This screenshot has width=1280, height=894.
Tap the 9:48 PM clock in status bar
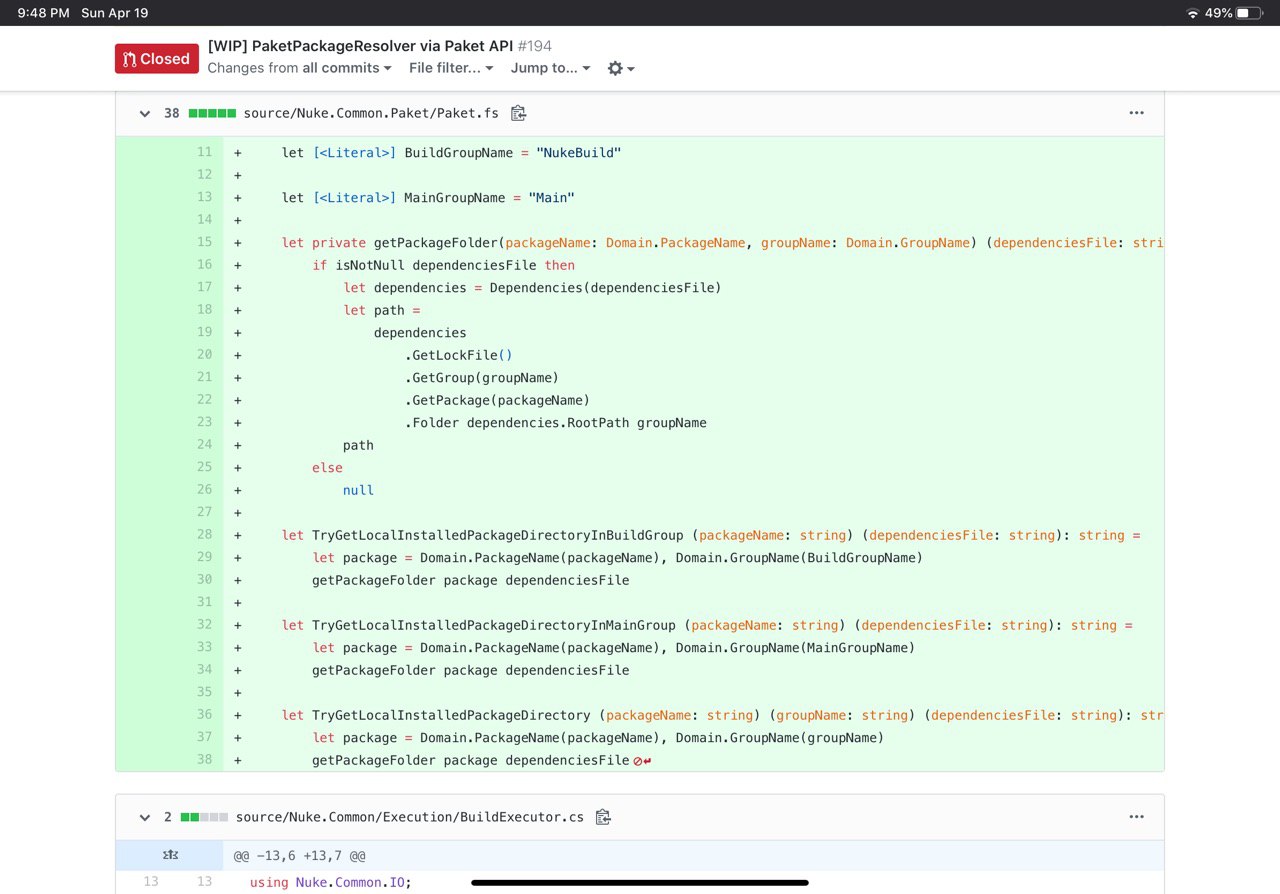tap(44, 13)
